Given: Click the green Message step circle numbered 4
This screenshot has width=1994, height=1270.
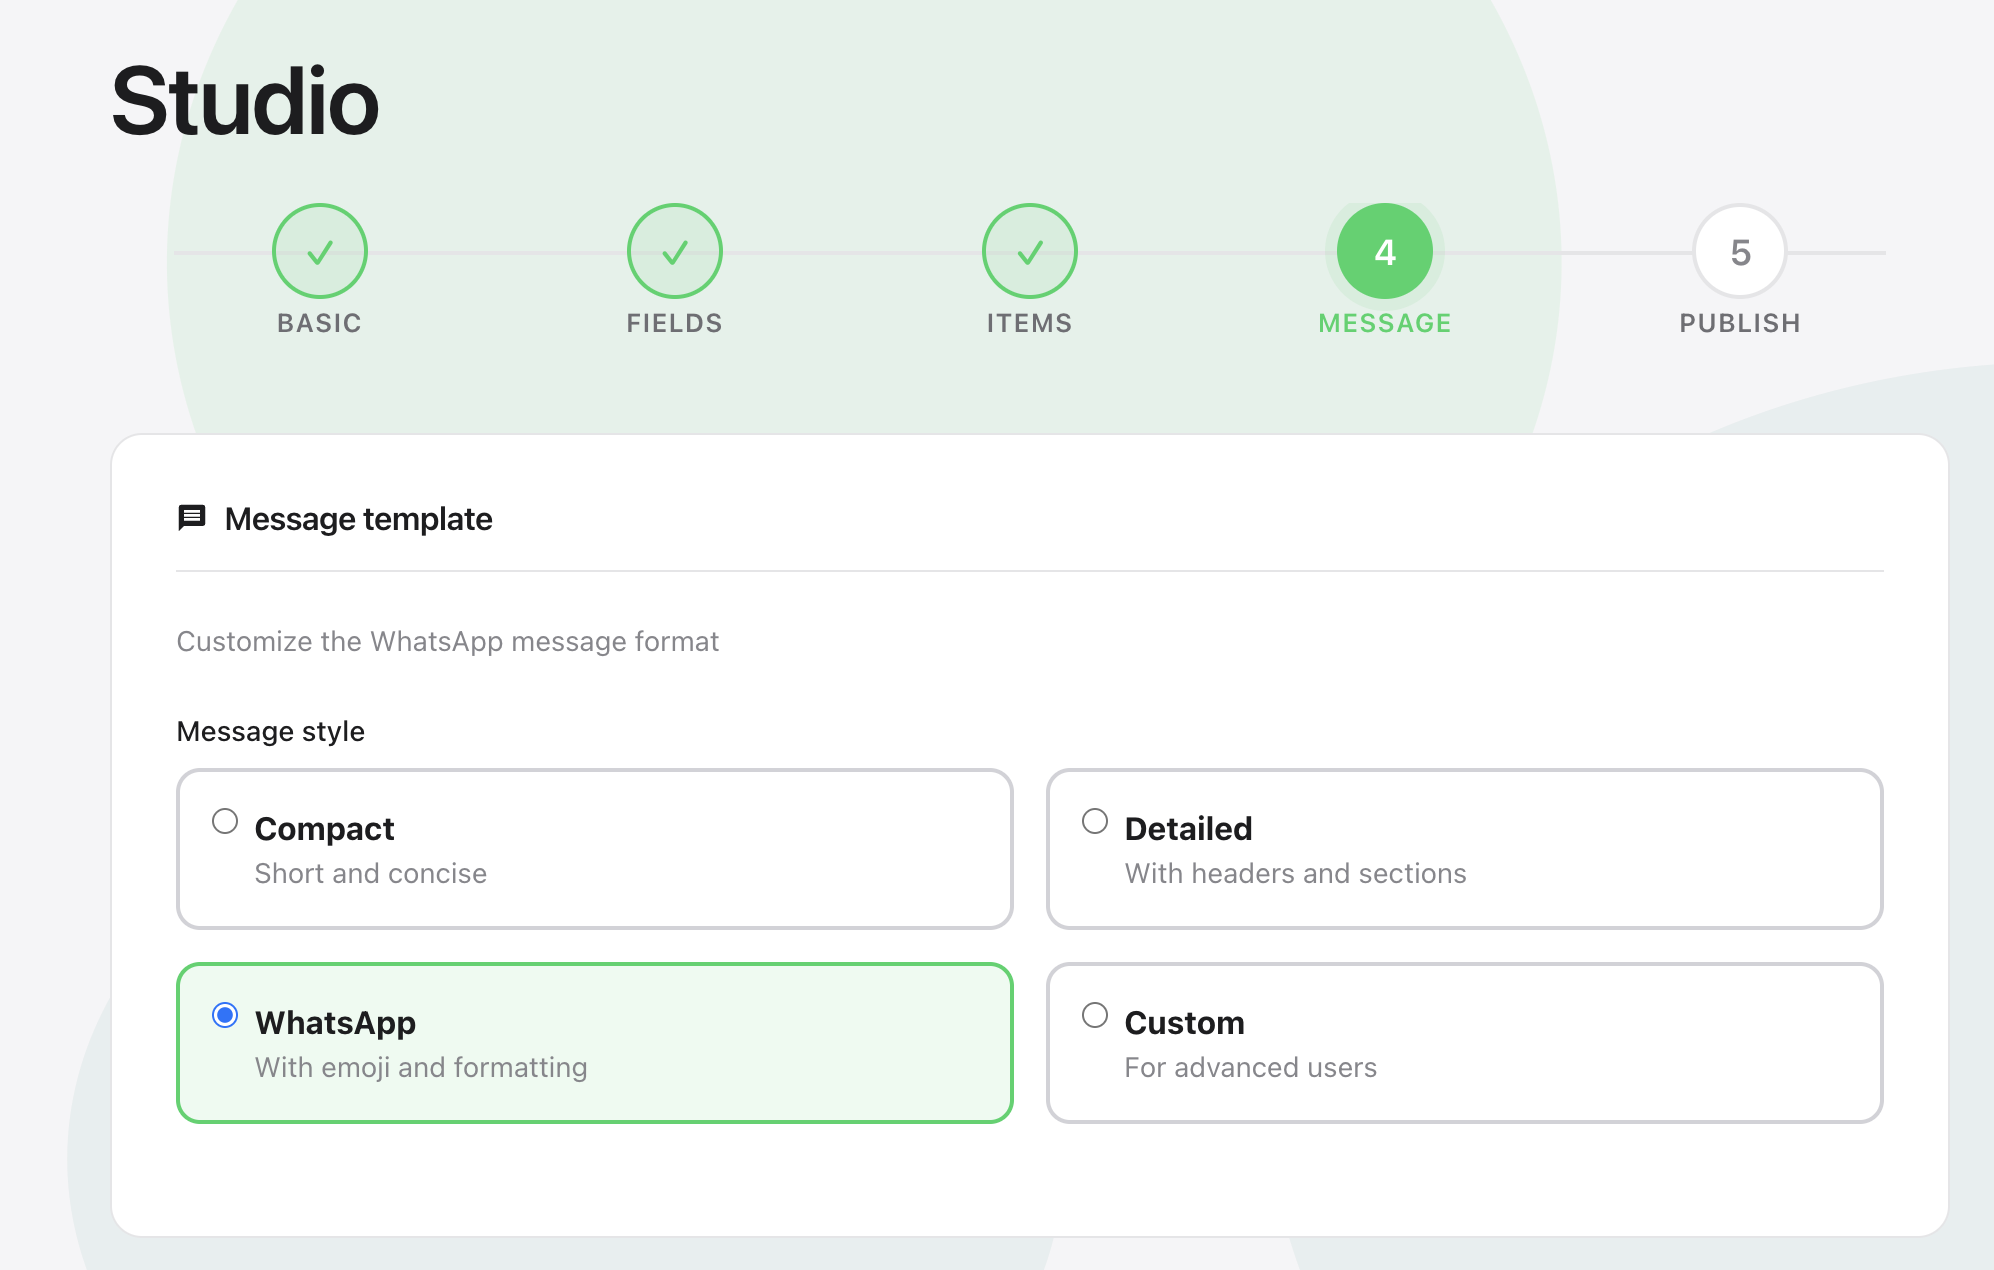Looking at the screenshot, I should [1384, 251].
